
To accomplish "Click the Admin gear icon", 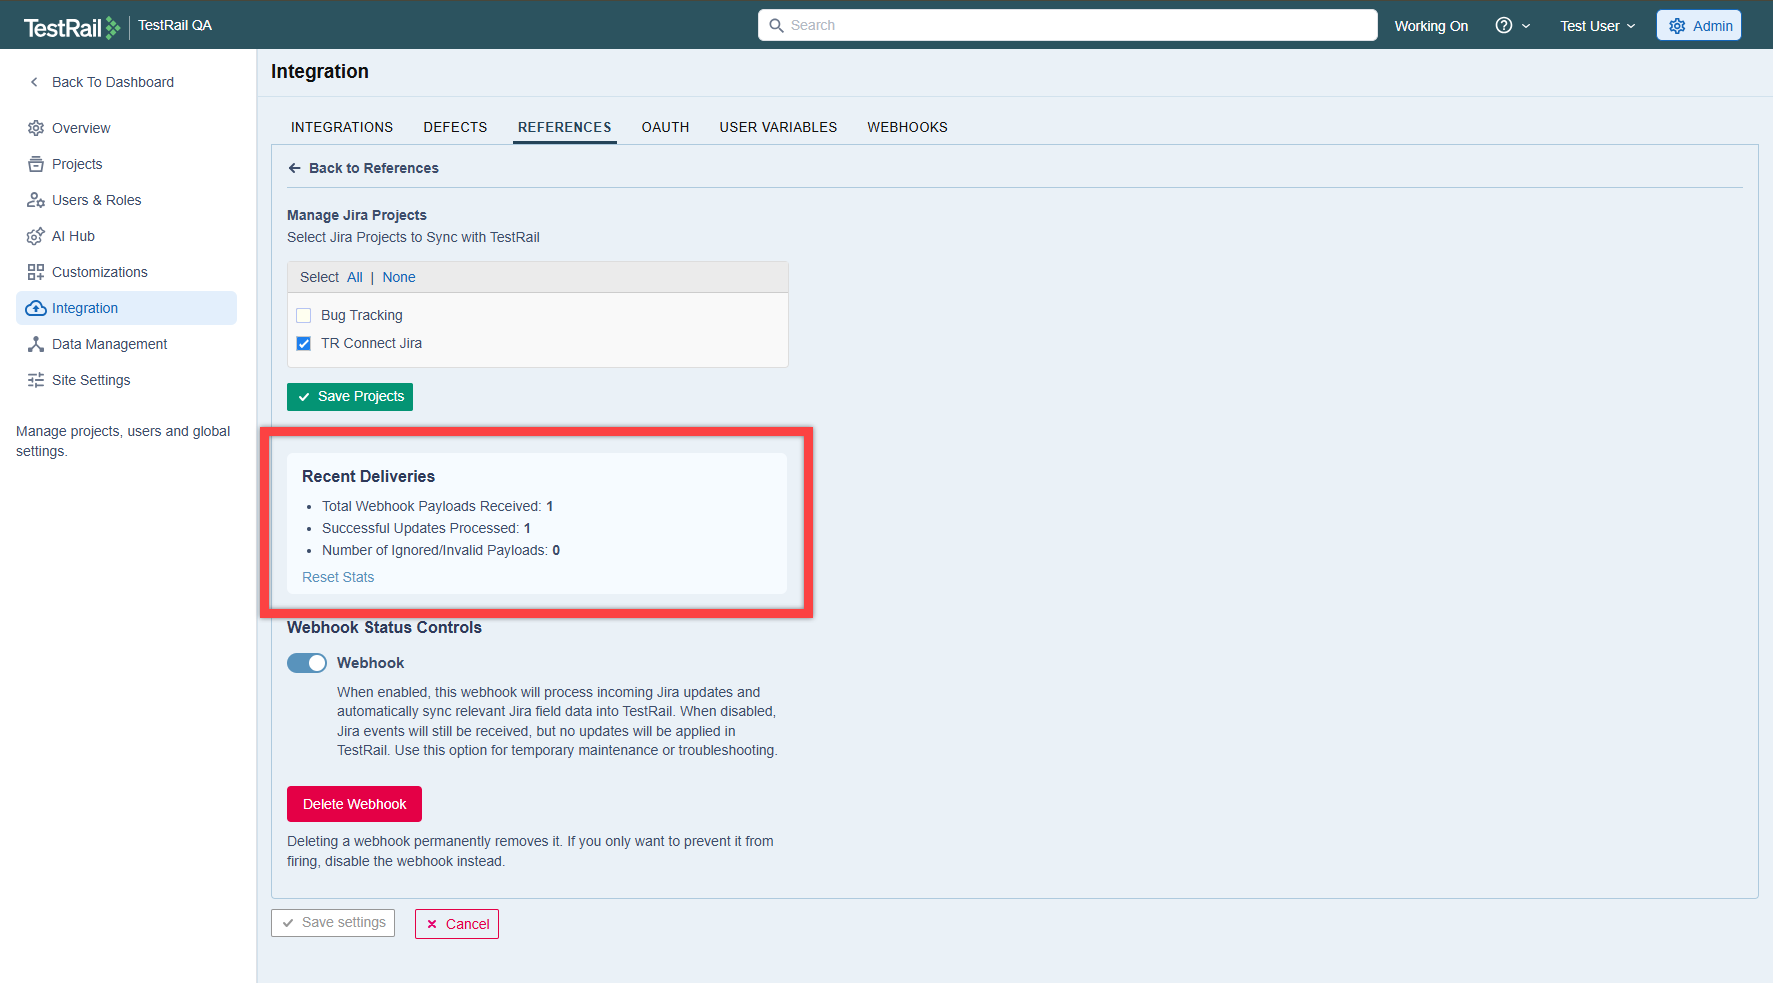I will [x=1677, y=26].
